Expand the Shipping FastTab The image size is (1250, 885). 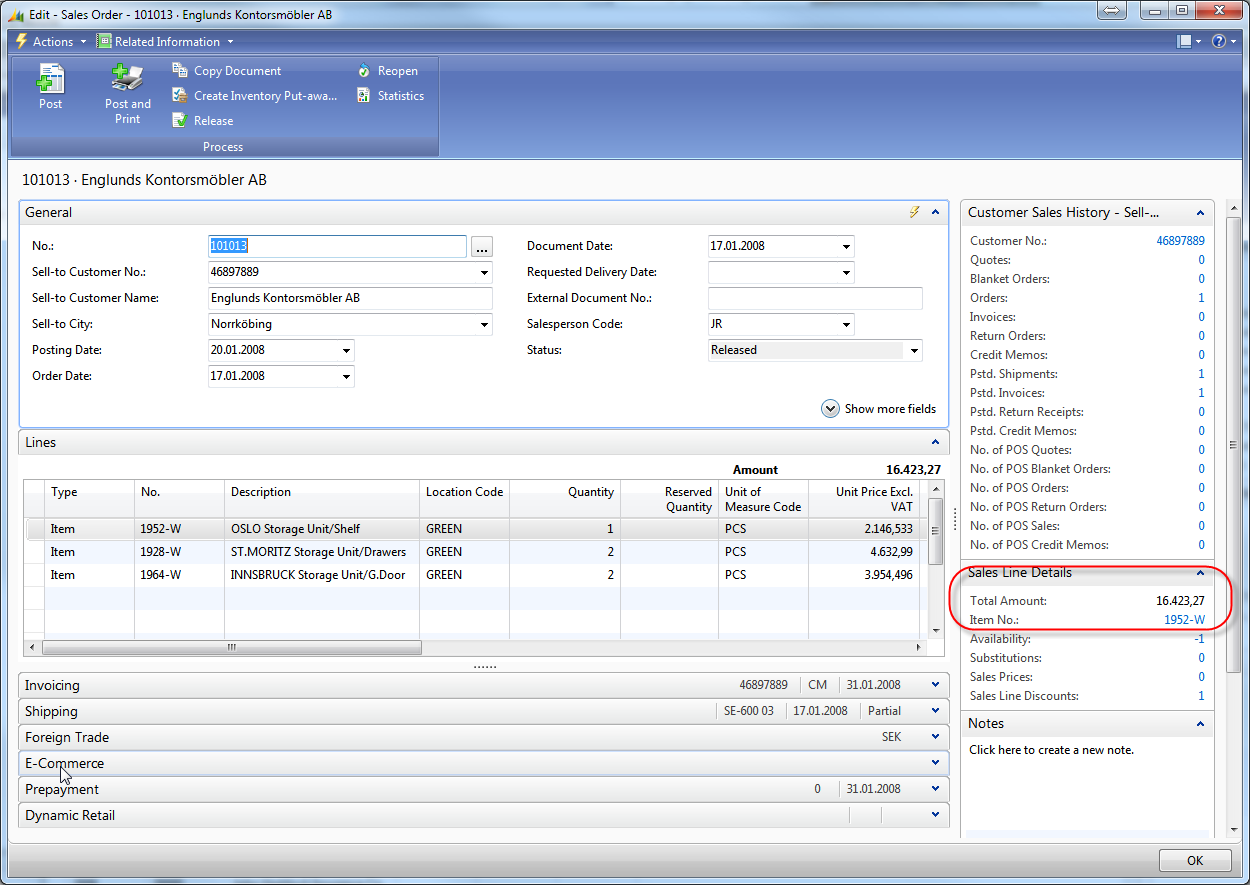coord(935,711)
